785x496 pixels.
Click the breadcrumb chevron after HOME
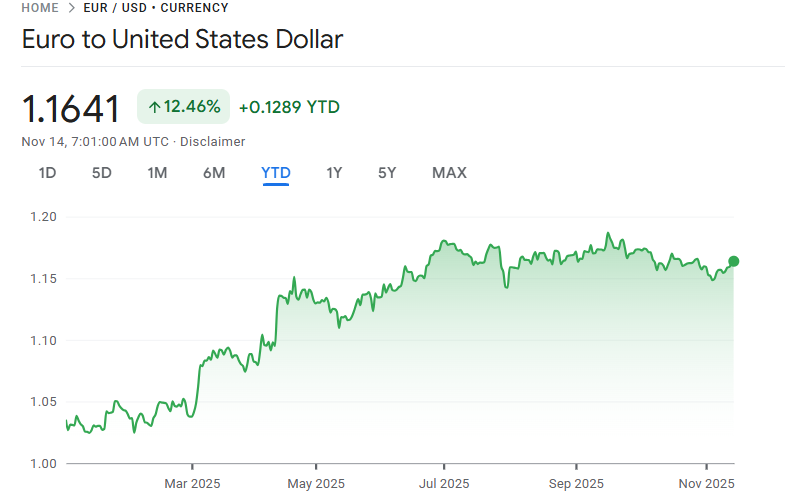point(71,8)
